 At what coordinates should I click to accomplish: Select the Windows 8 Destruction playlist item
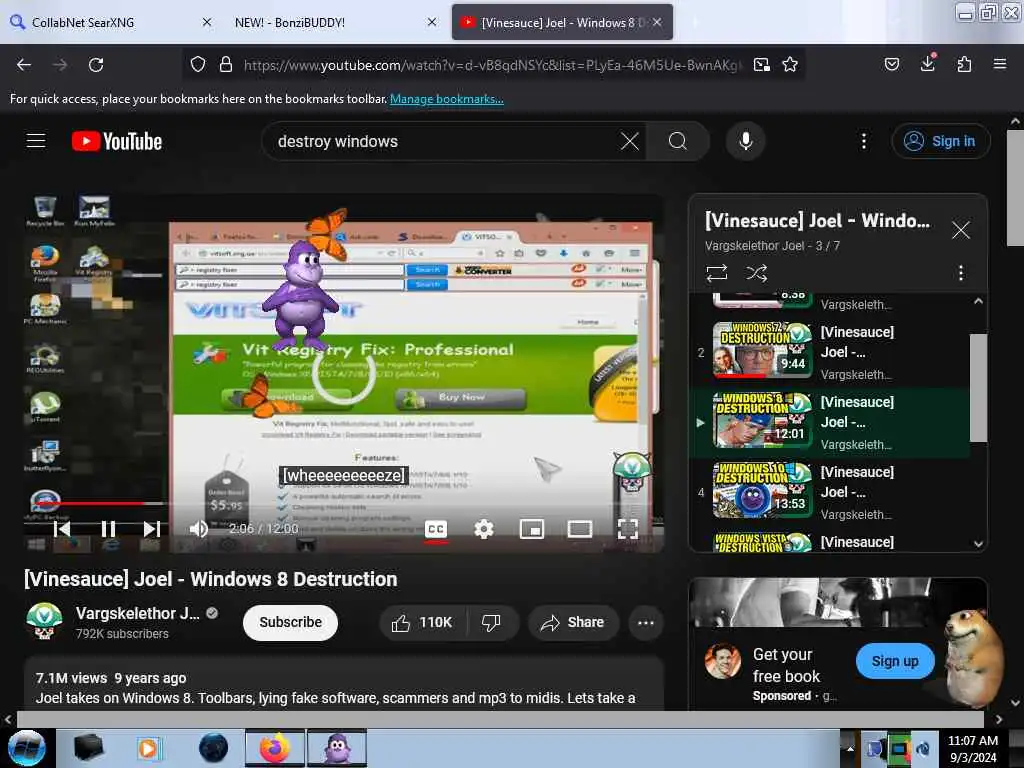point(829,423)
